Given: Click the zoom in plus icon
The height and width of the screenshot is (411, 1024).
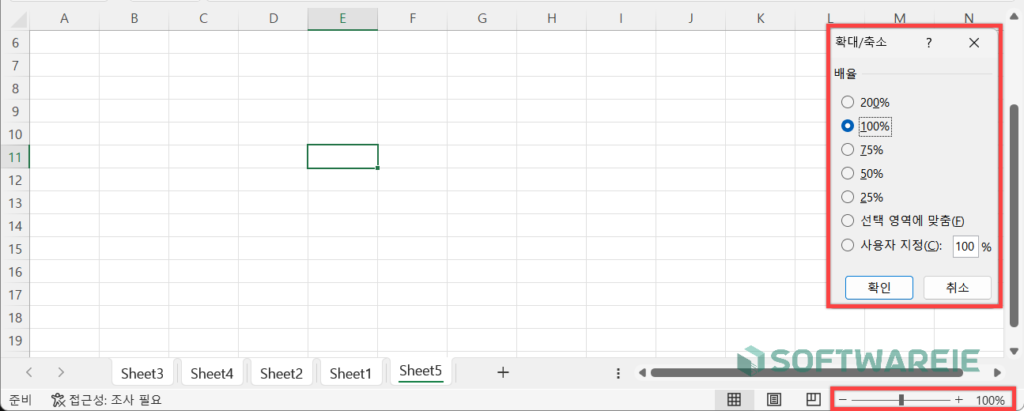Looking at the screenshot, I should [x=959, y=400].
